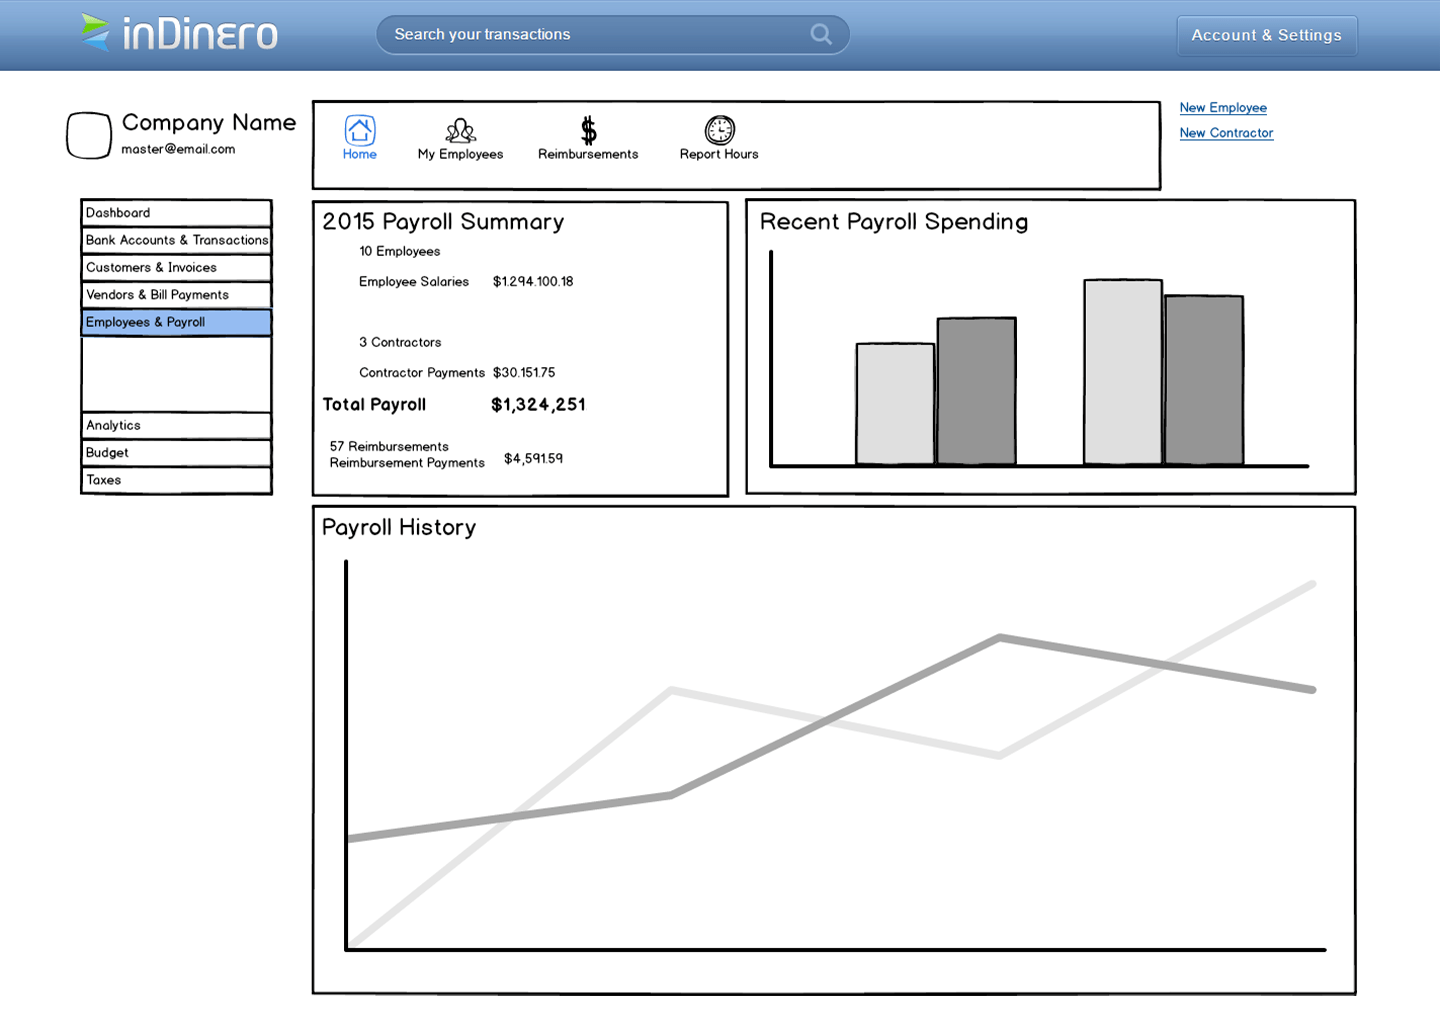Click the 3 Contractors line

coord(400,342)
